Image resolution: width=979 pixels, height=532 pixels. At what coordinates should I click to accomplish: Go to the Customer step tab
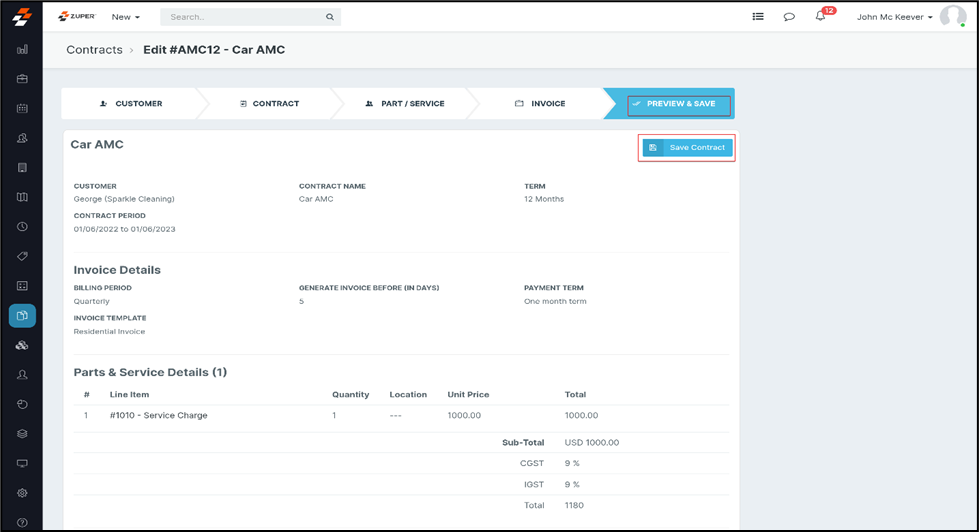point(131,104)
